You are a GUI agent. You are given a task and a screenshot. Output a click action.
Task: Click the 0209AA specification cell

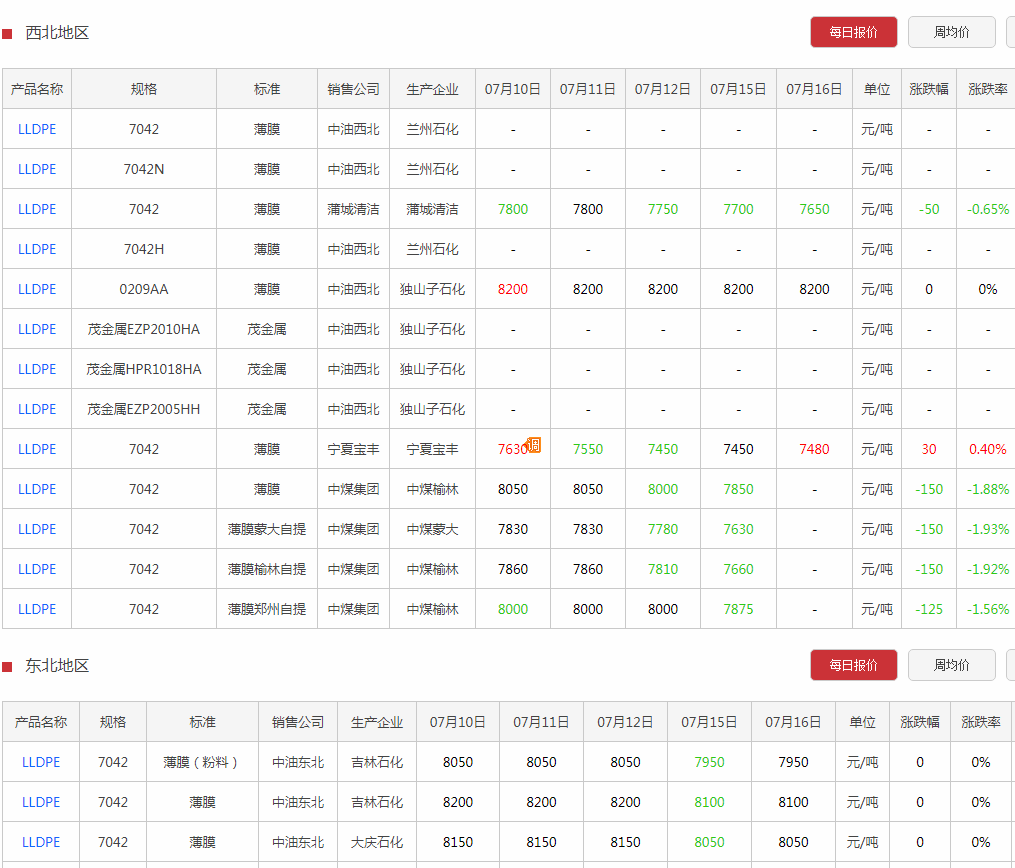(x=144, y=289)
